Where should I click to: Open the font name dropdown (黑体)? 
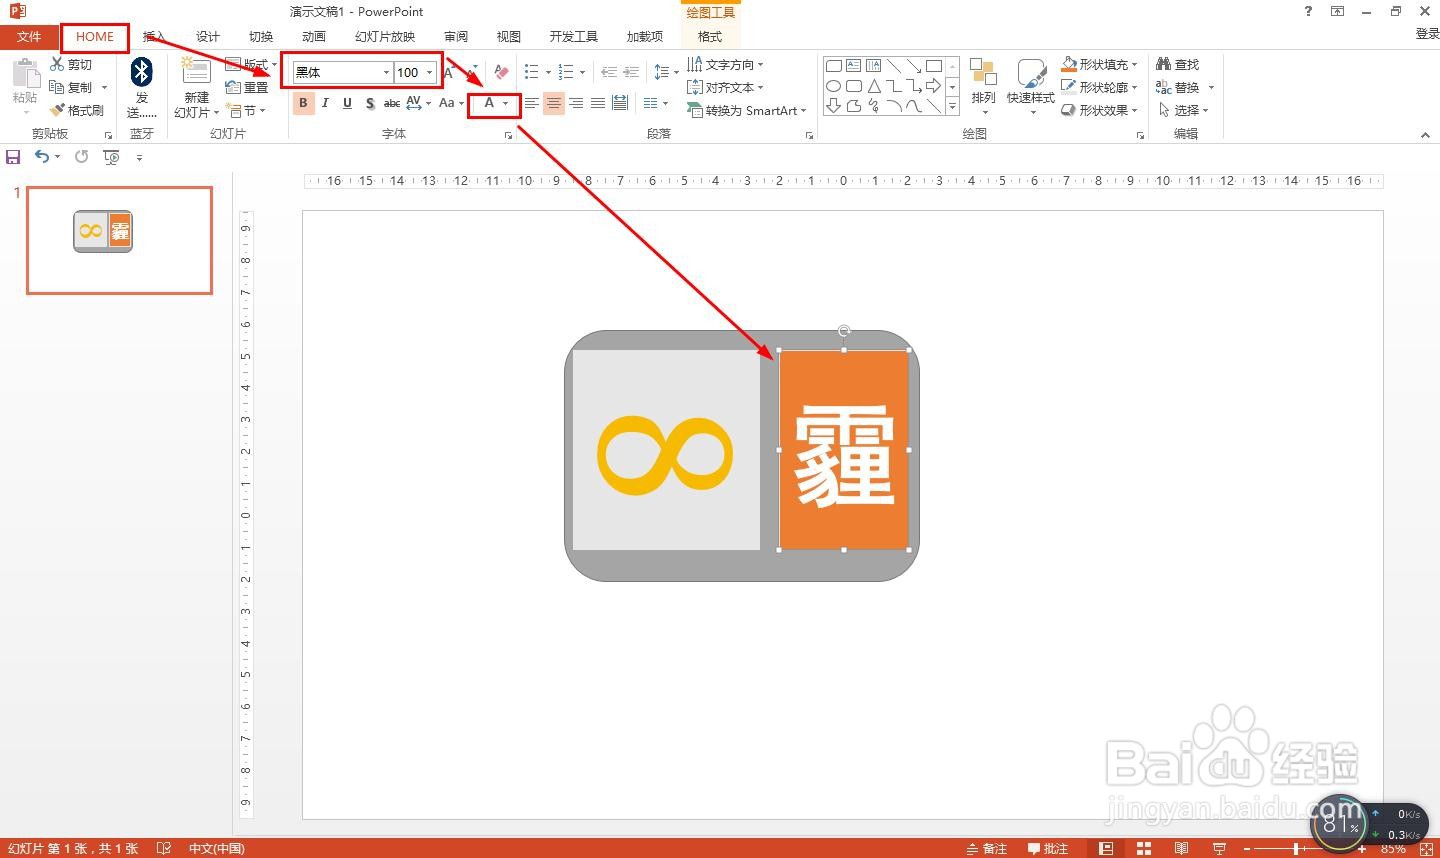[x=386, y=72]
